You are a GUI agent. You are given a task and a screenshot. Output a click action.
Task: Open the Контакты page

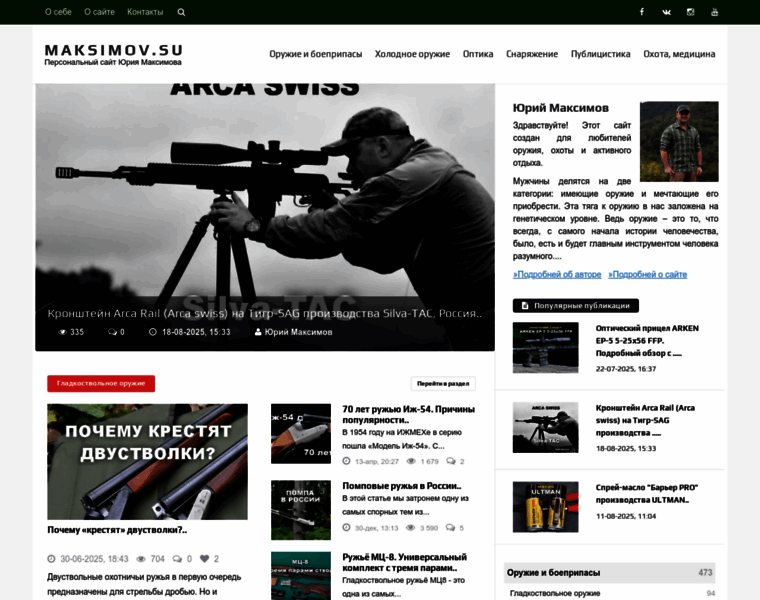tap(145, 12)
